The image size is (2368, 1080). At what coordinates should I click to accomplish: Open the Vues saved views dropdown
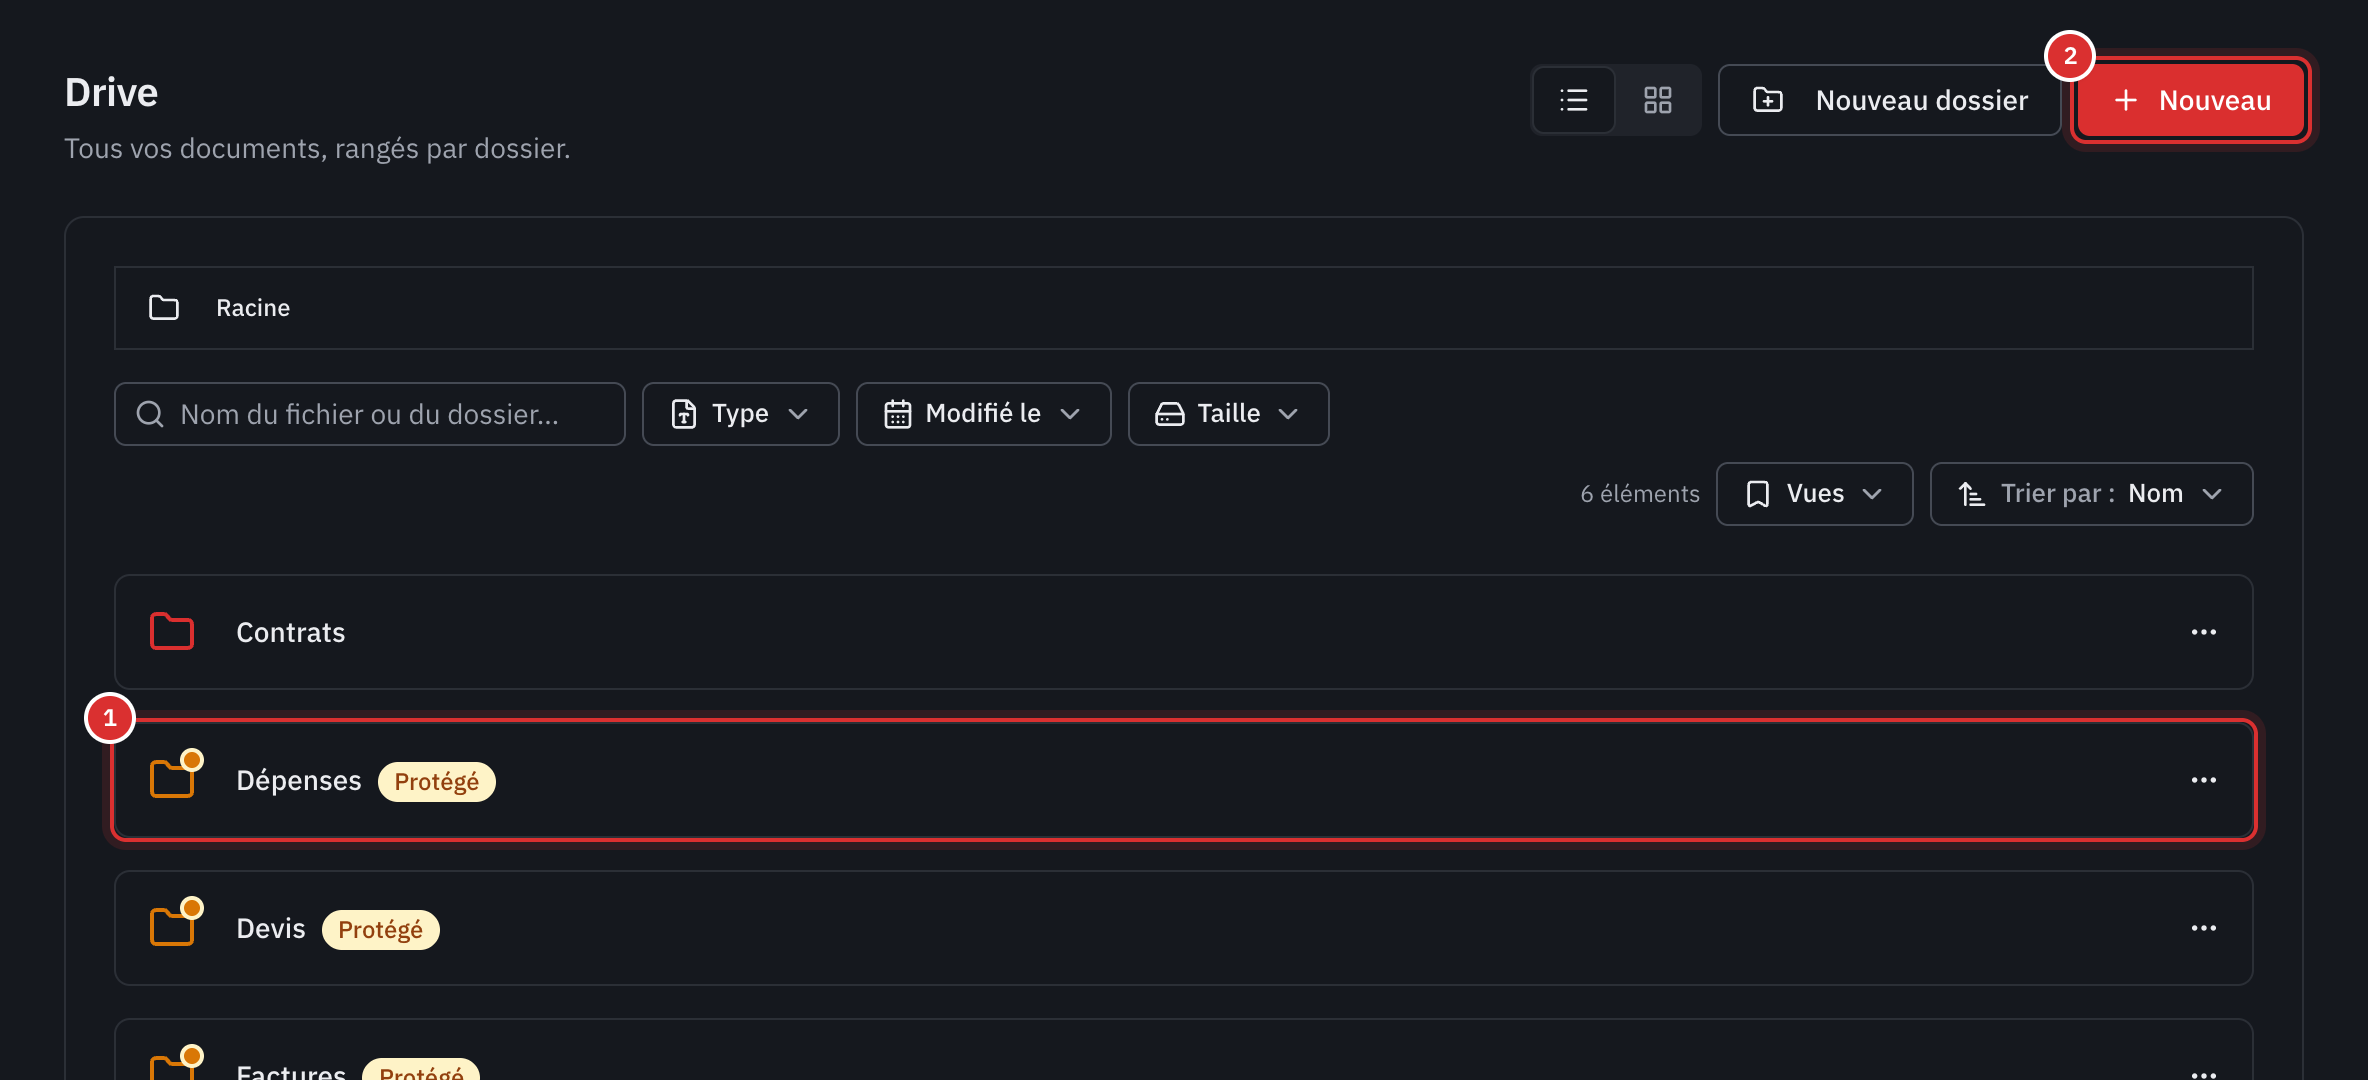[x=1814, y=494]
